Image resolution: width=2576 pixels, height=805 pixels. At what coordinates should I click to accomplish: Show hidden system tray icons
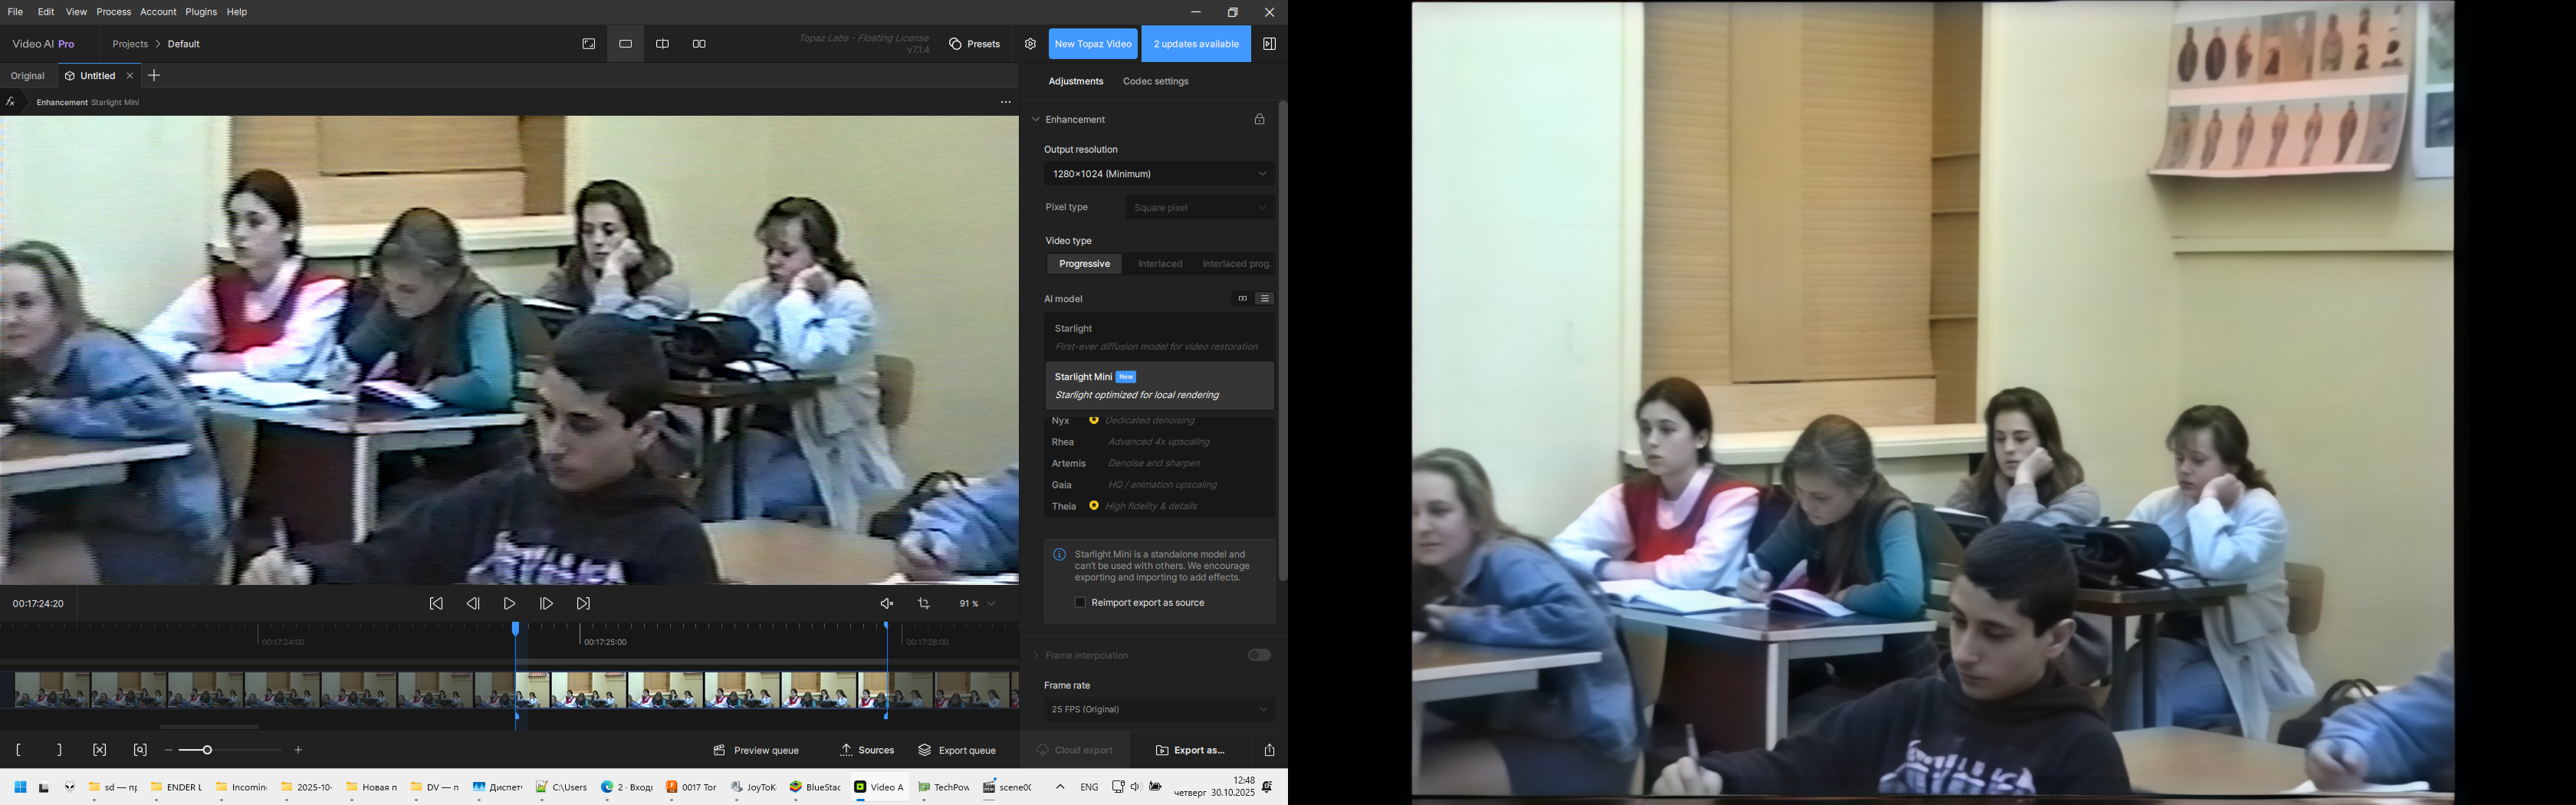(x=1060, y=787)
